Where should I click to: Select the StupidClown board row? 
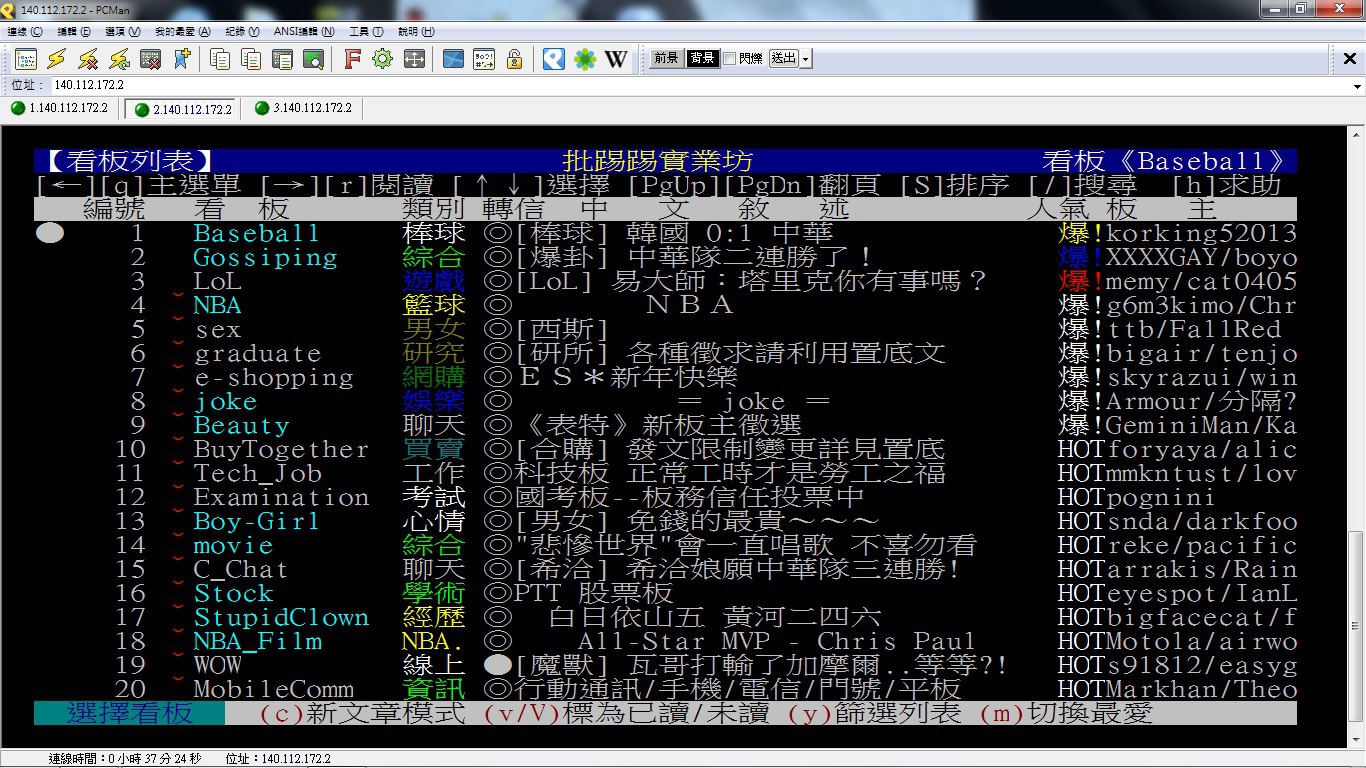click(x=665, y=617)
